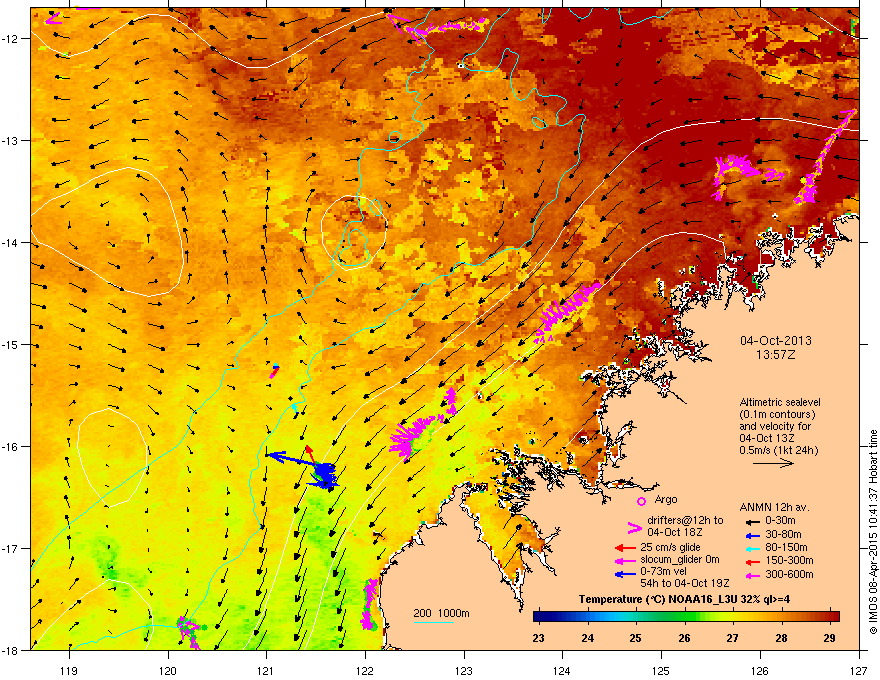Click the 25 cm/s glide label
Image resolution: width=880 pixels, height=680 pixels.
pos(671,547)
